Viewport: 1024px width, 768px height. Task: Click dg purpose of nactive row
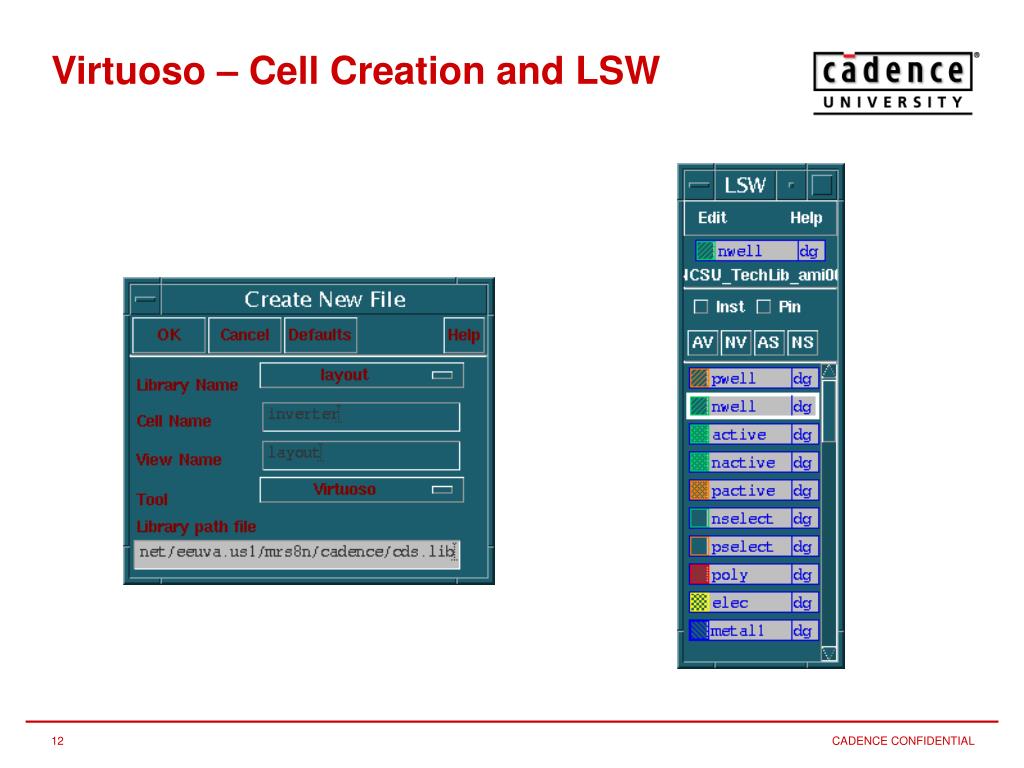[x=803, y=462]
